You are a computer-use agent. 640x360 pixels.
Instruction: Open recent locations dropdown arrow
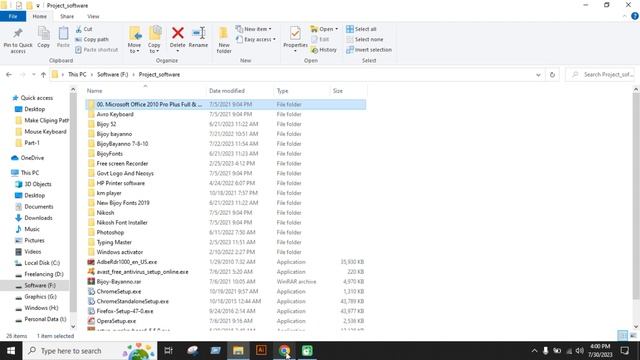pyautogui.click(x=33, y=75)
